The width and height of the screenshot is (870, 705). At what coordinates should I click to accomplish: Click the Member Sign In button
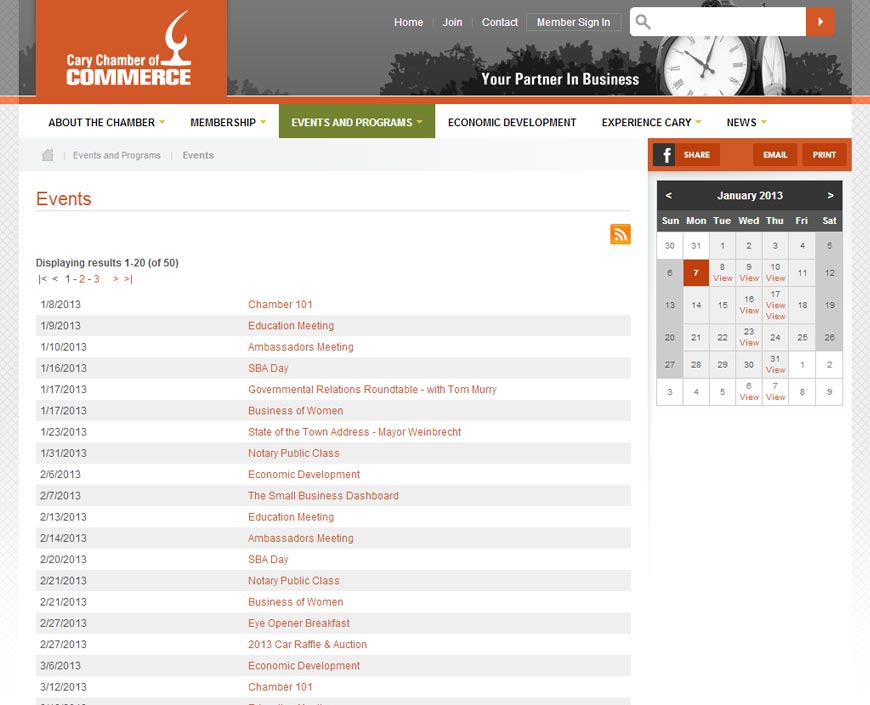coord(573,22)
